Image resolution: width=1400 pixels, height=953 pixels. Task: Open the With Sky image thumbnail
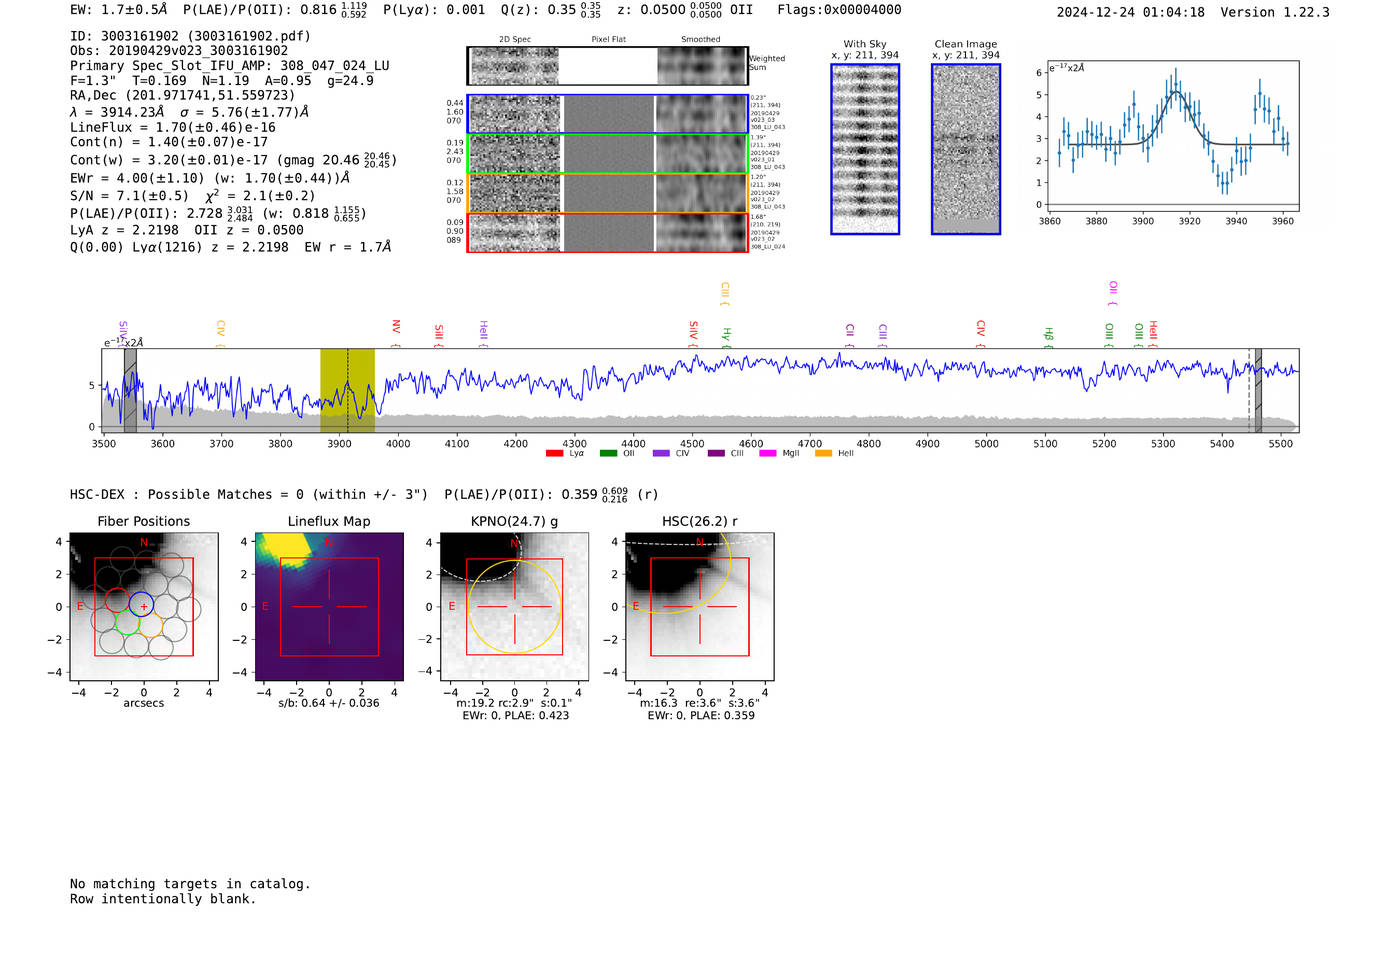865,149
